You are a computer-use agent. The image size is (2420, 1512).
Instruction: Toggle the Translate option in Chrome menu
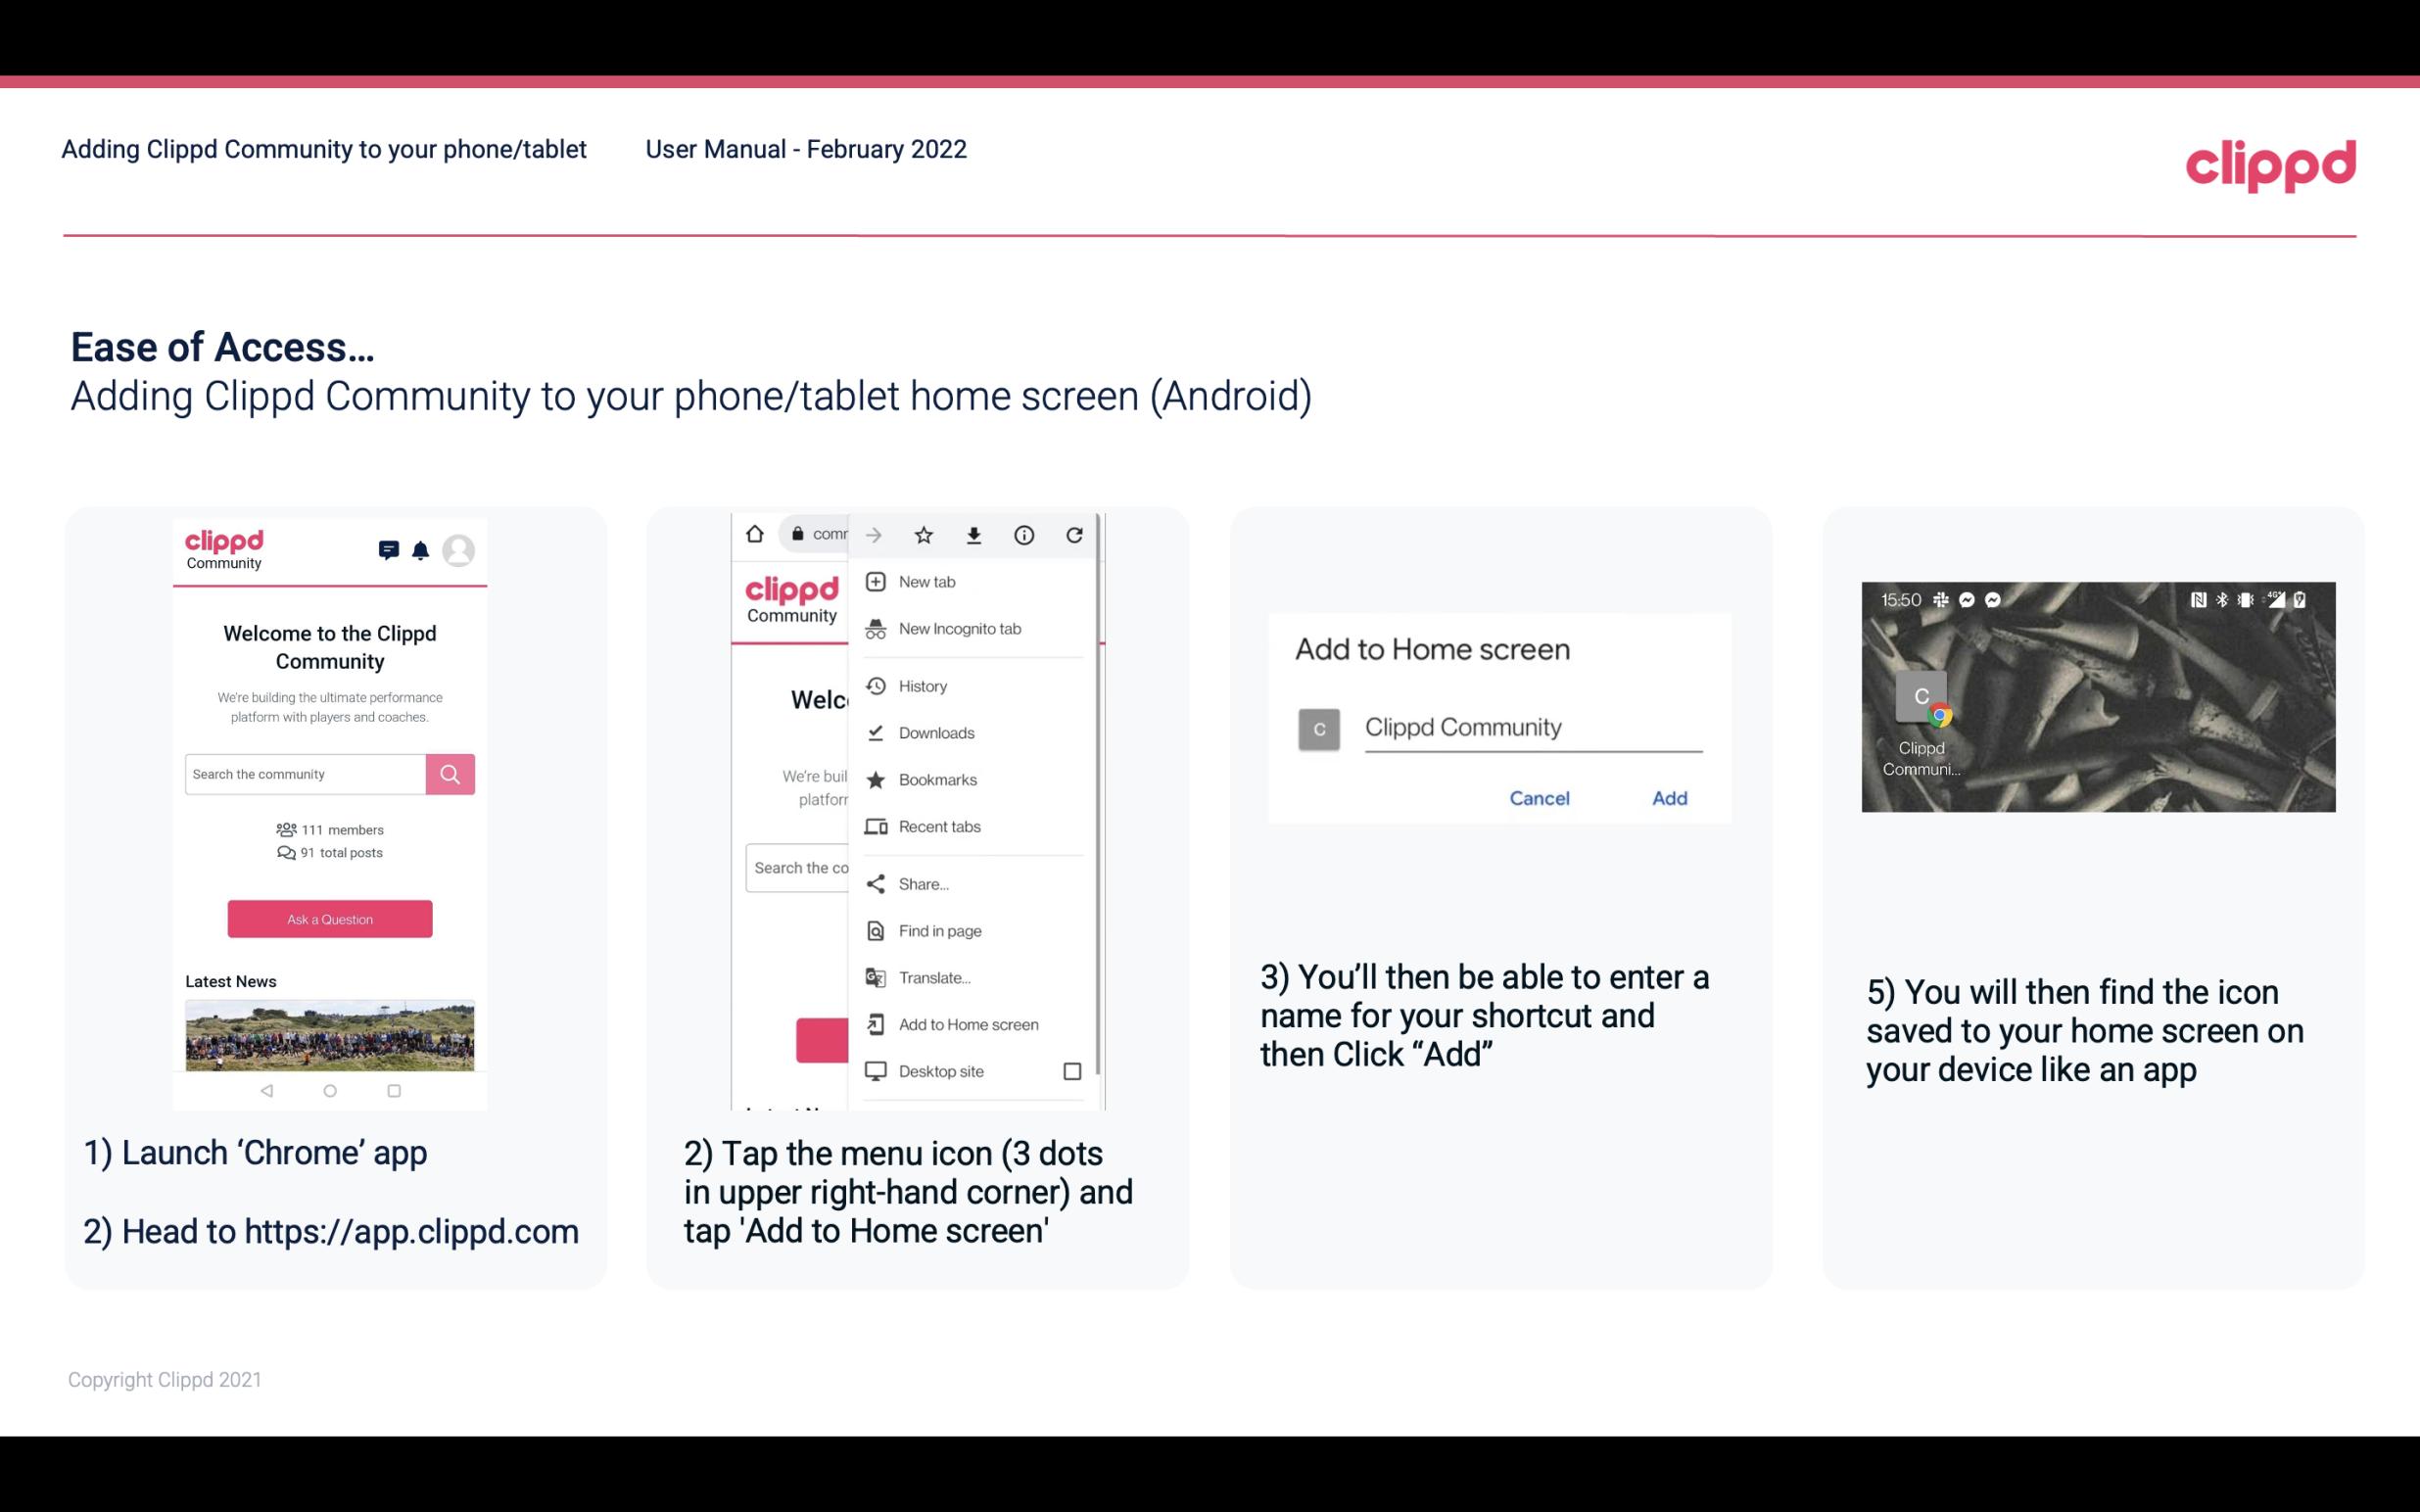point(934,977)
